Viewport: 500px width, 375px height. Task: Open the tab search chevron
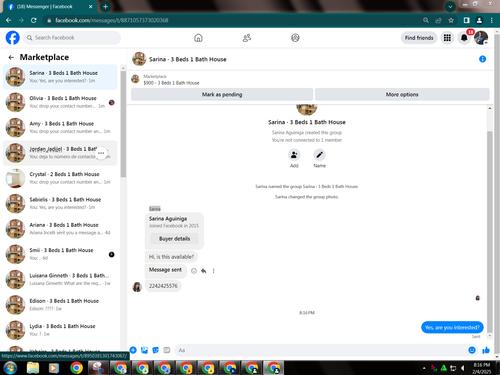(450, 6)
